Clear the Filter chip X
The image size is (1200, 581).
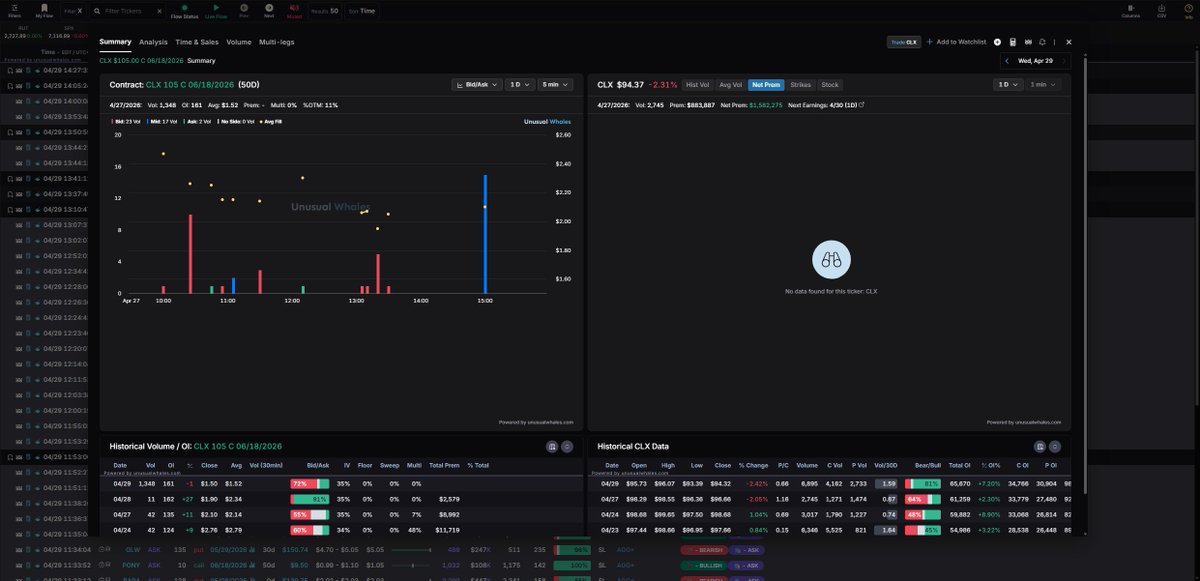[81, 11]
